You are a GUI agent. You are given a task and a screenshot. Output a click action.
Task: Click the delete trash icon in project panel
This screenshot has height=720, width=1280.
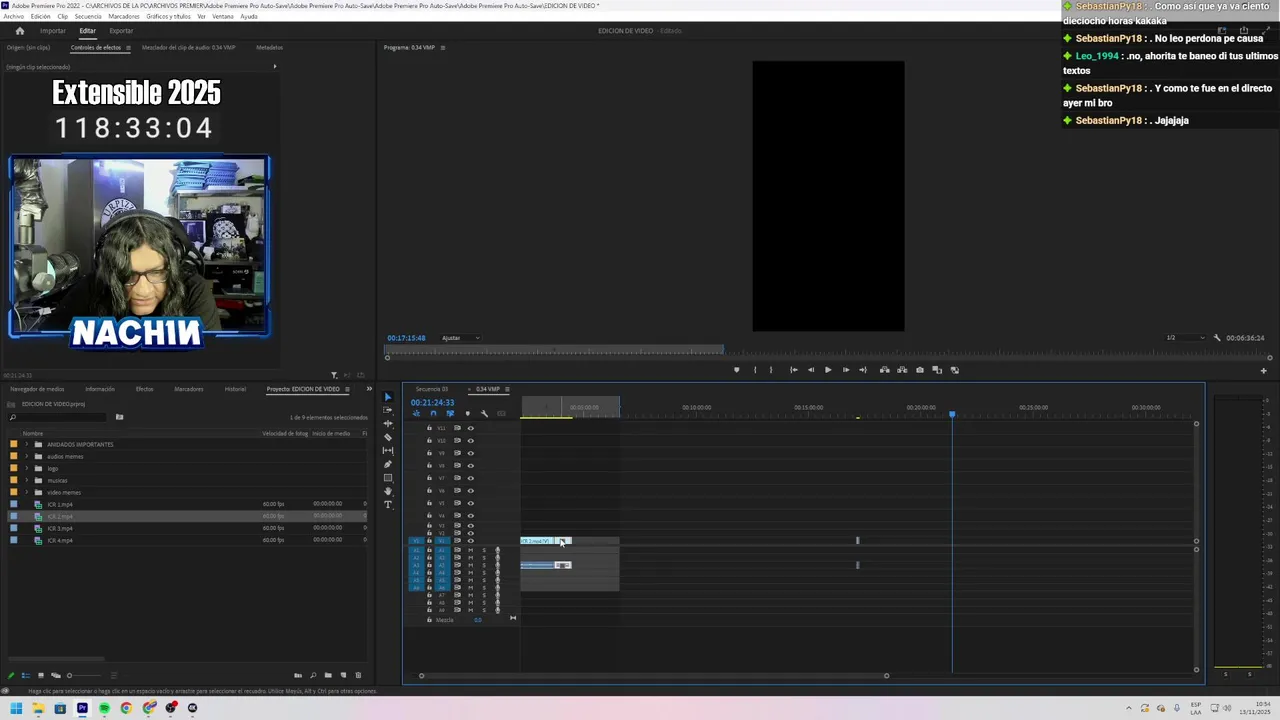coord(358,675)
